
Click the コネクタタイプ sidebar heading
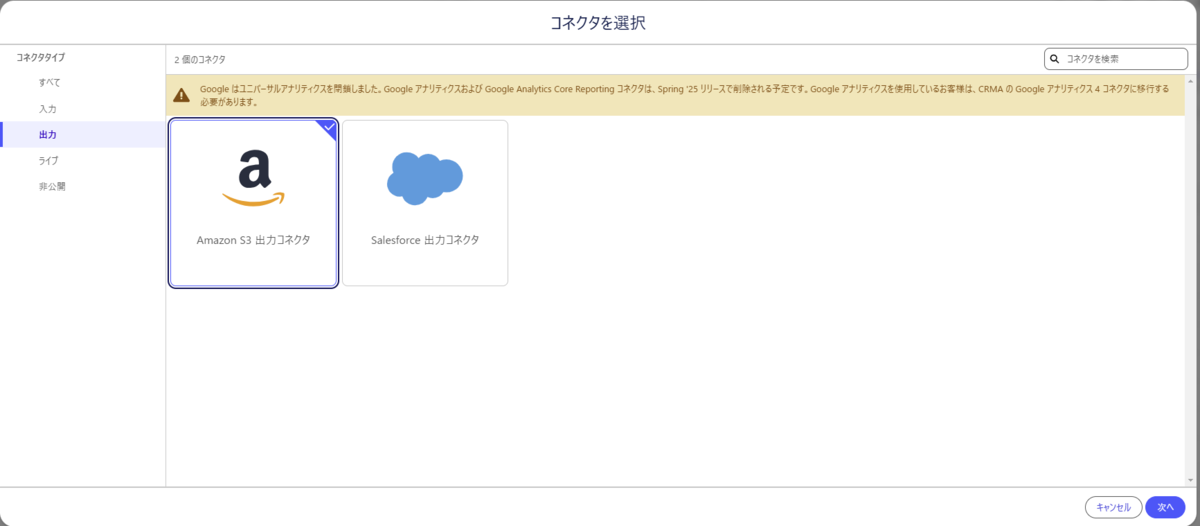41,58
